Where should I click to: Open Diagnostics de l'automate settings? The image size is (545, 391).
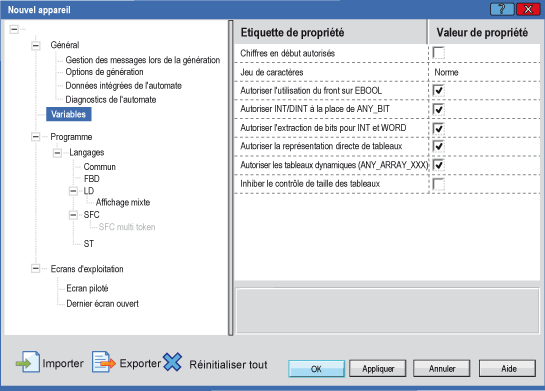coord(111,100)
